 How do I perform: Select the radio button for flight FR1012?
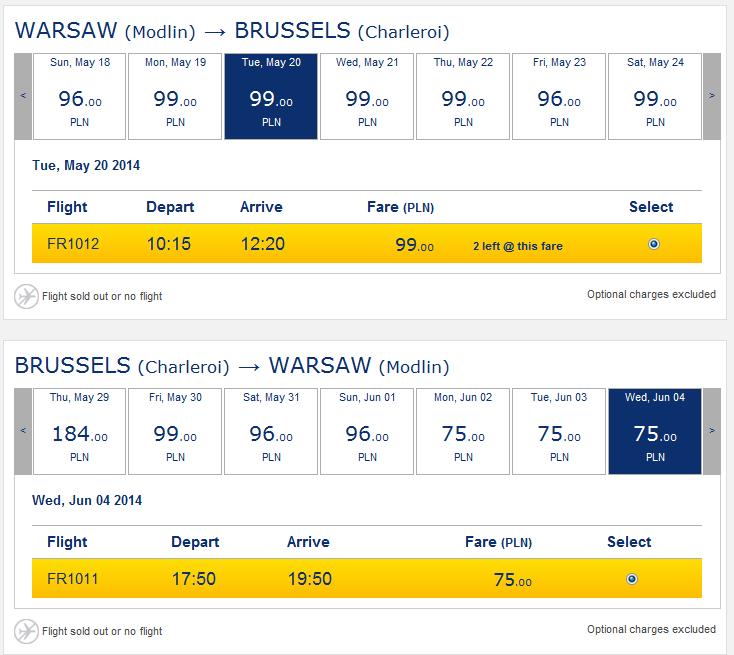(x=654, y=244)
